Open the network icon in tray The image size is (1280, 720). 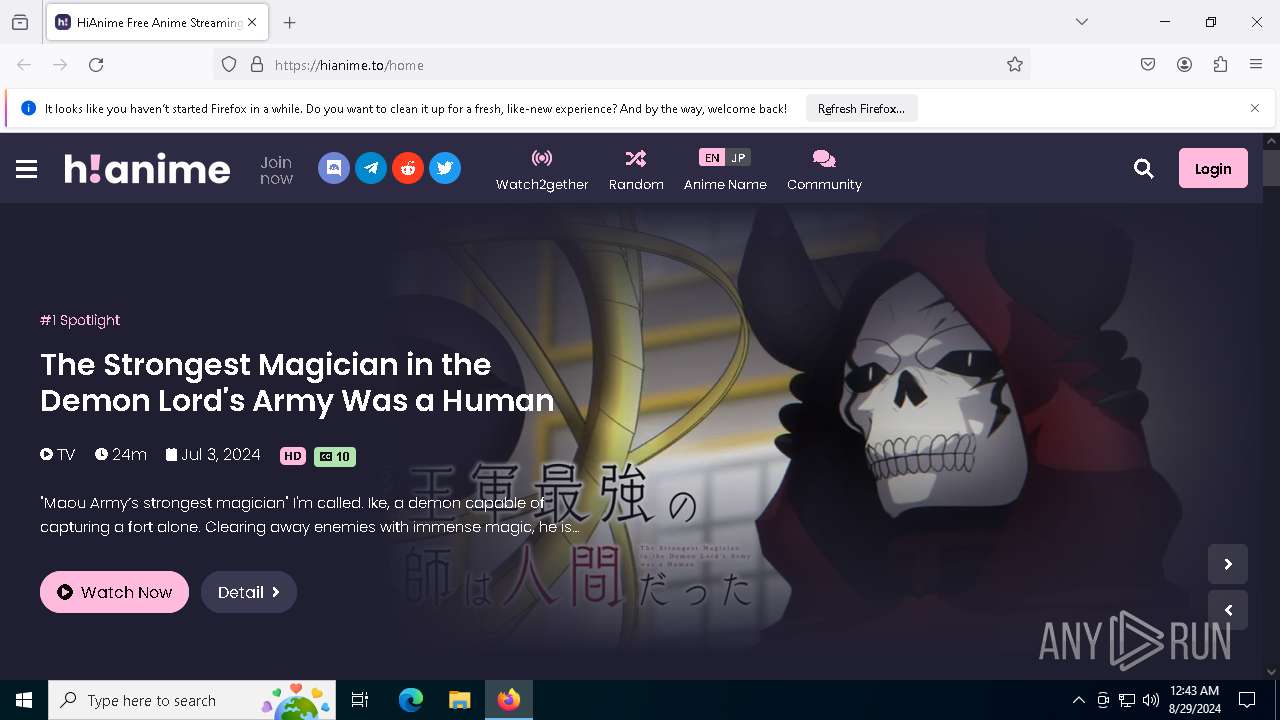pyautogui.click(x=1127, y=700)
